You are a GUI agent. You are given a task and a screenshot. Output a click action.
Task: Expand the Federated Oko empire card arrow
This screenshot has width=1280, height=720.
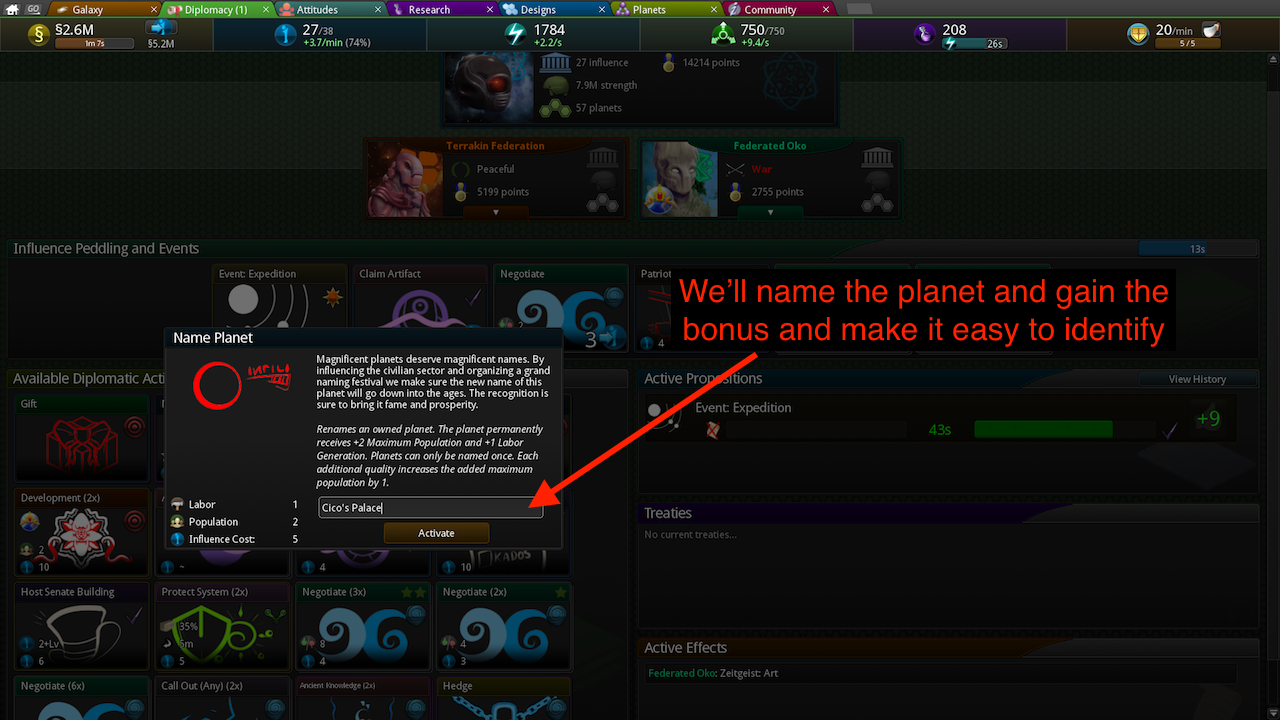pos(770,212)
